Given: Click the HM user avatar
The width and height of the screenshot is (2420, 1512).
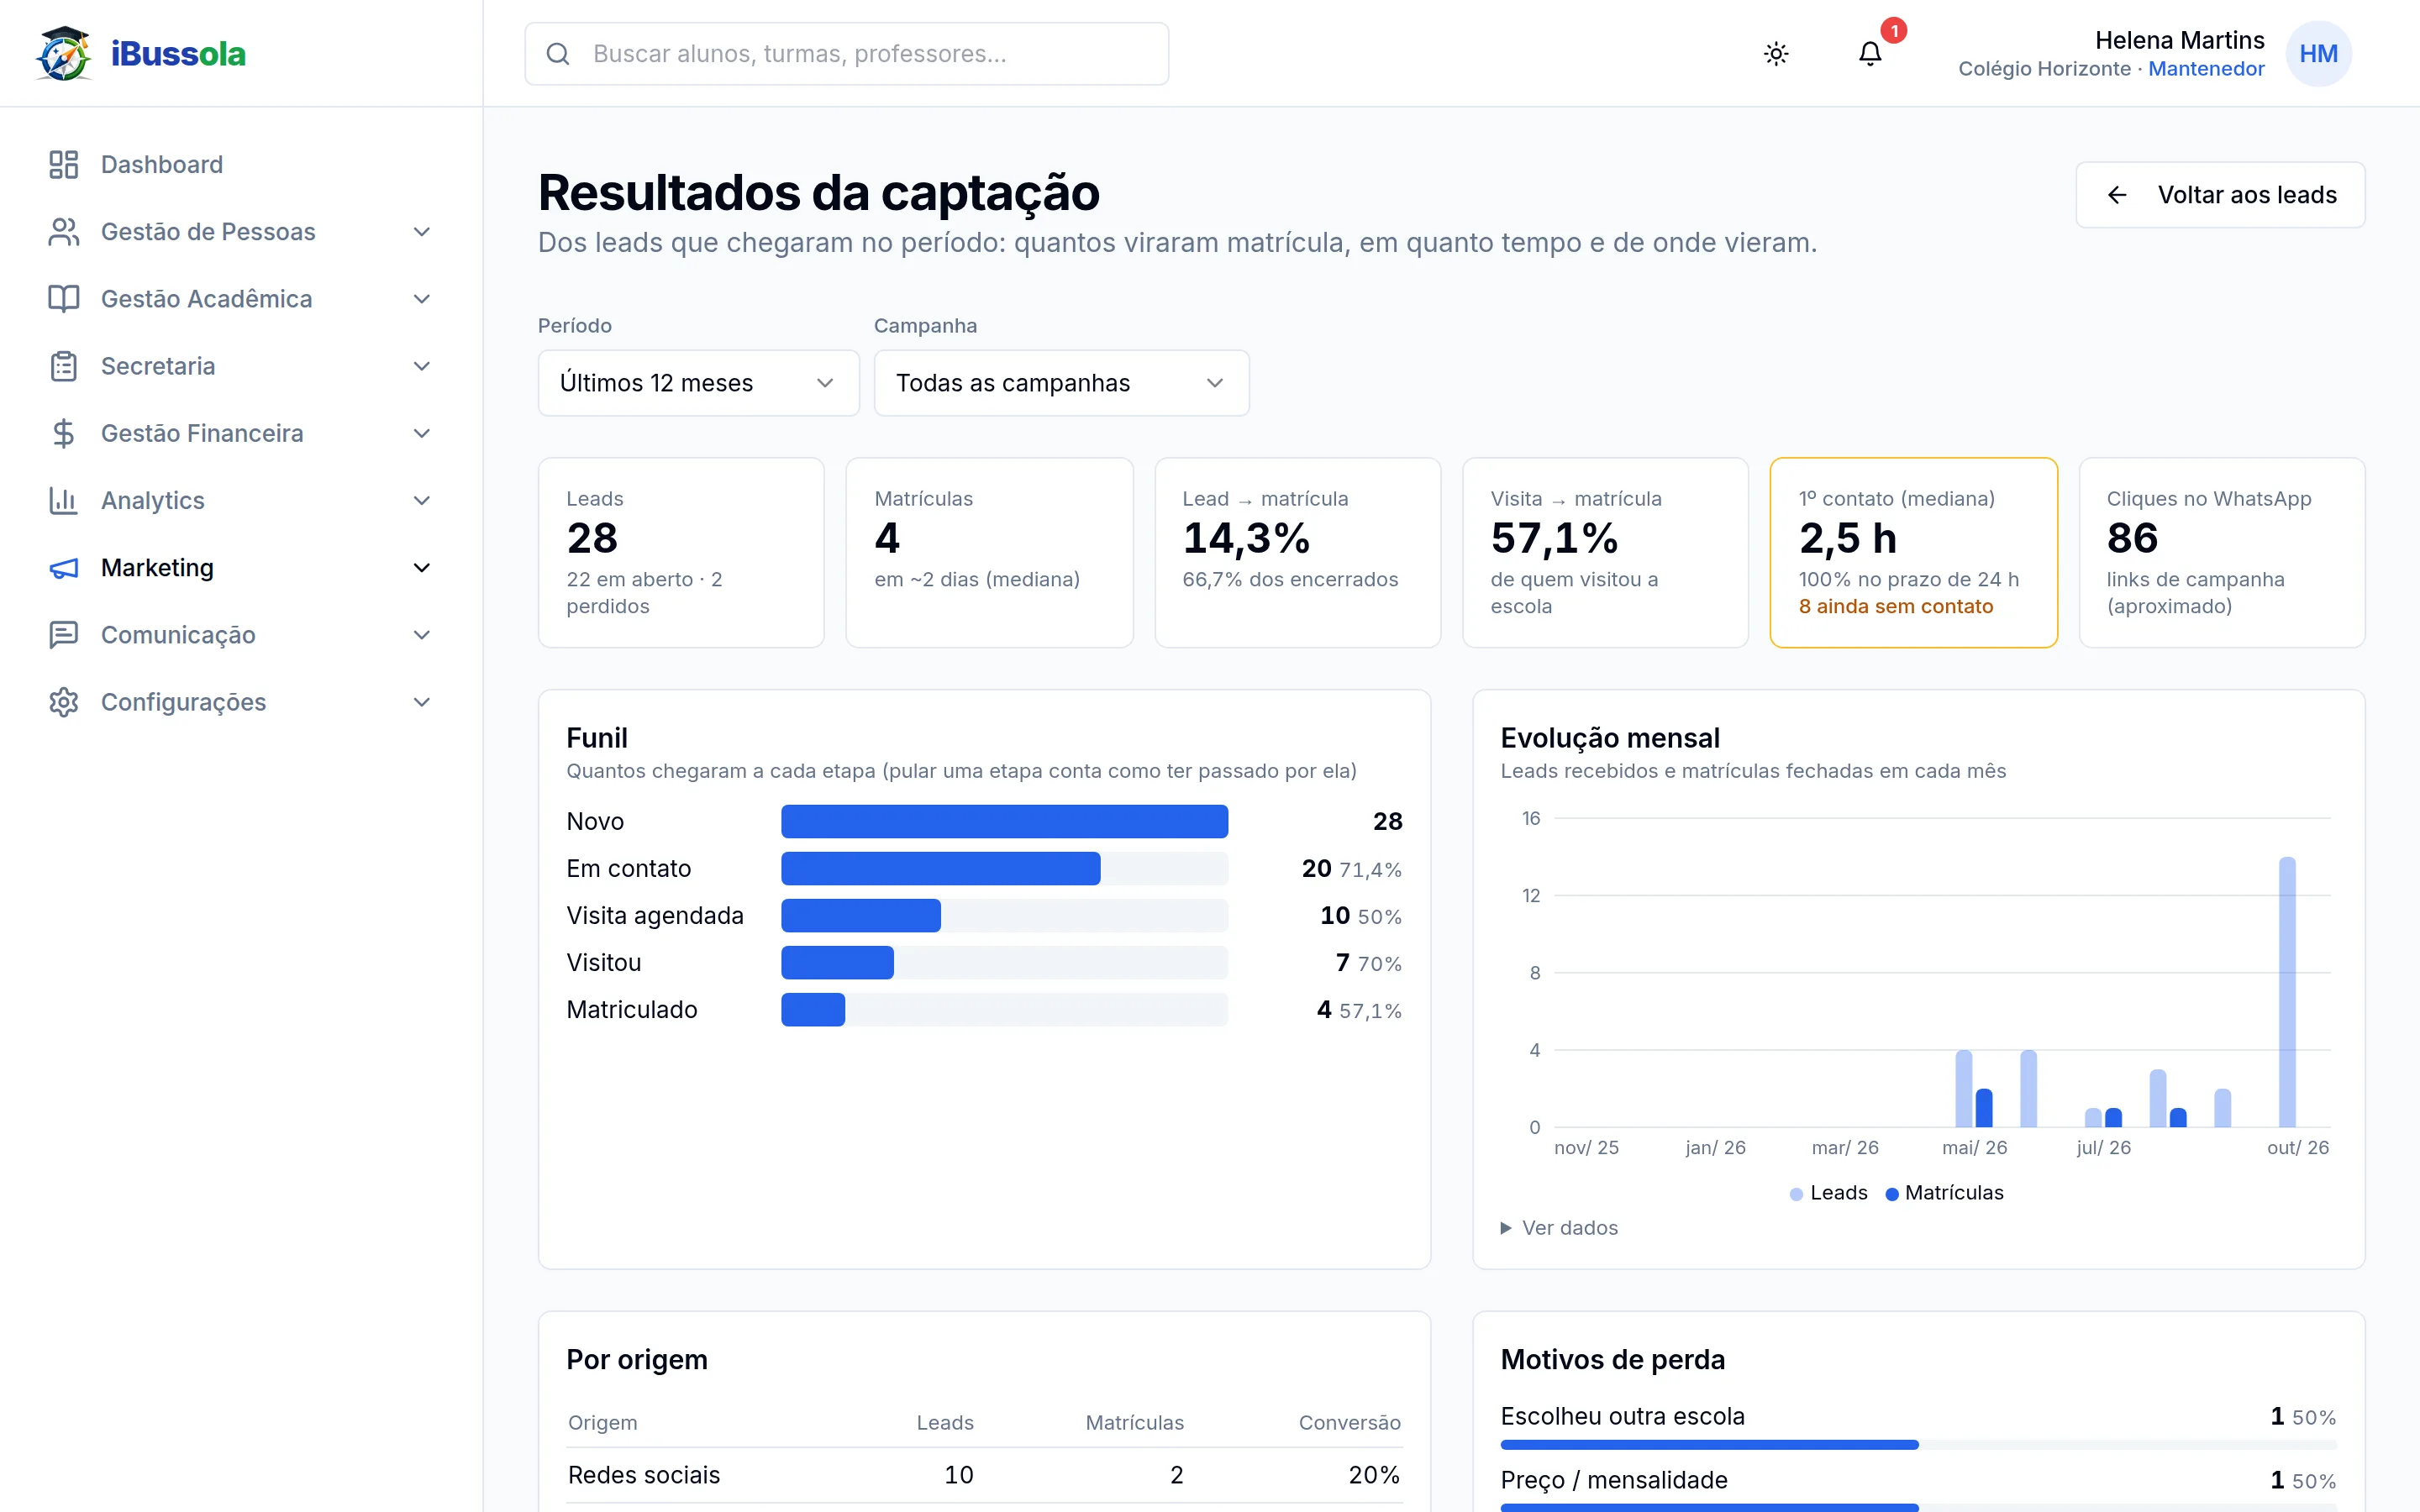Looking at the screenshot, I should [2318, 54].
